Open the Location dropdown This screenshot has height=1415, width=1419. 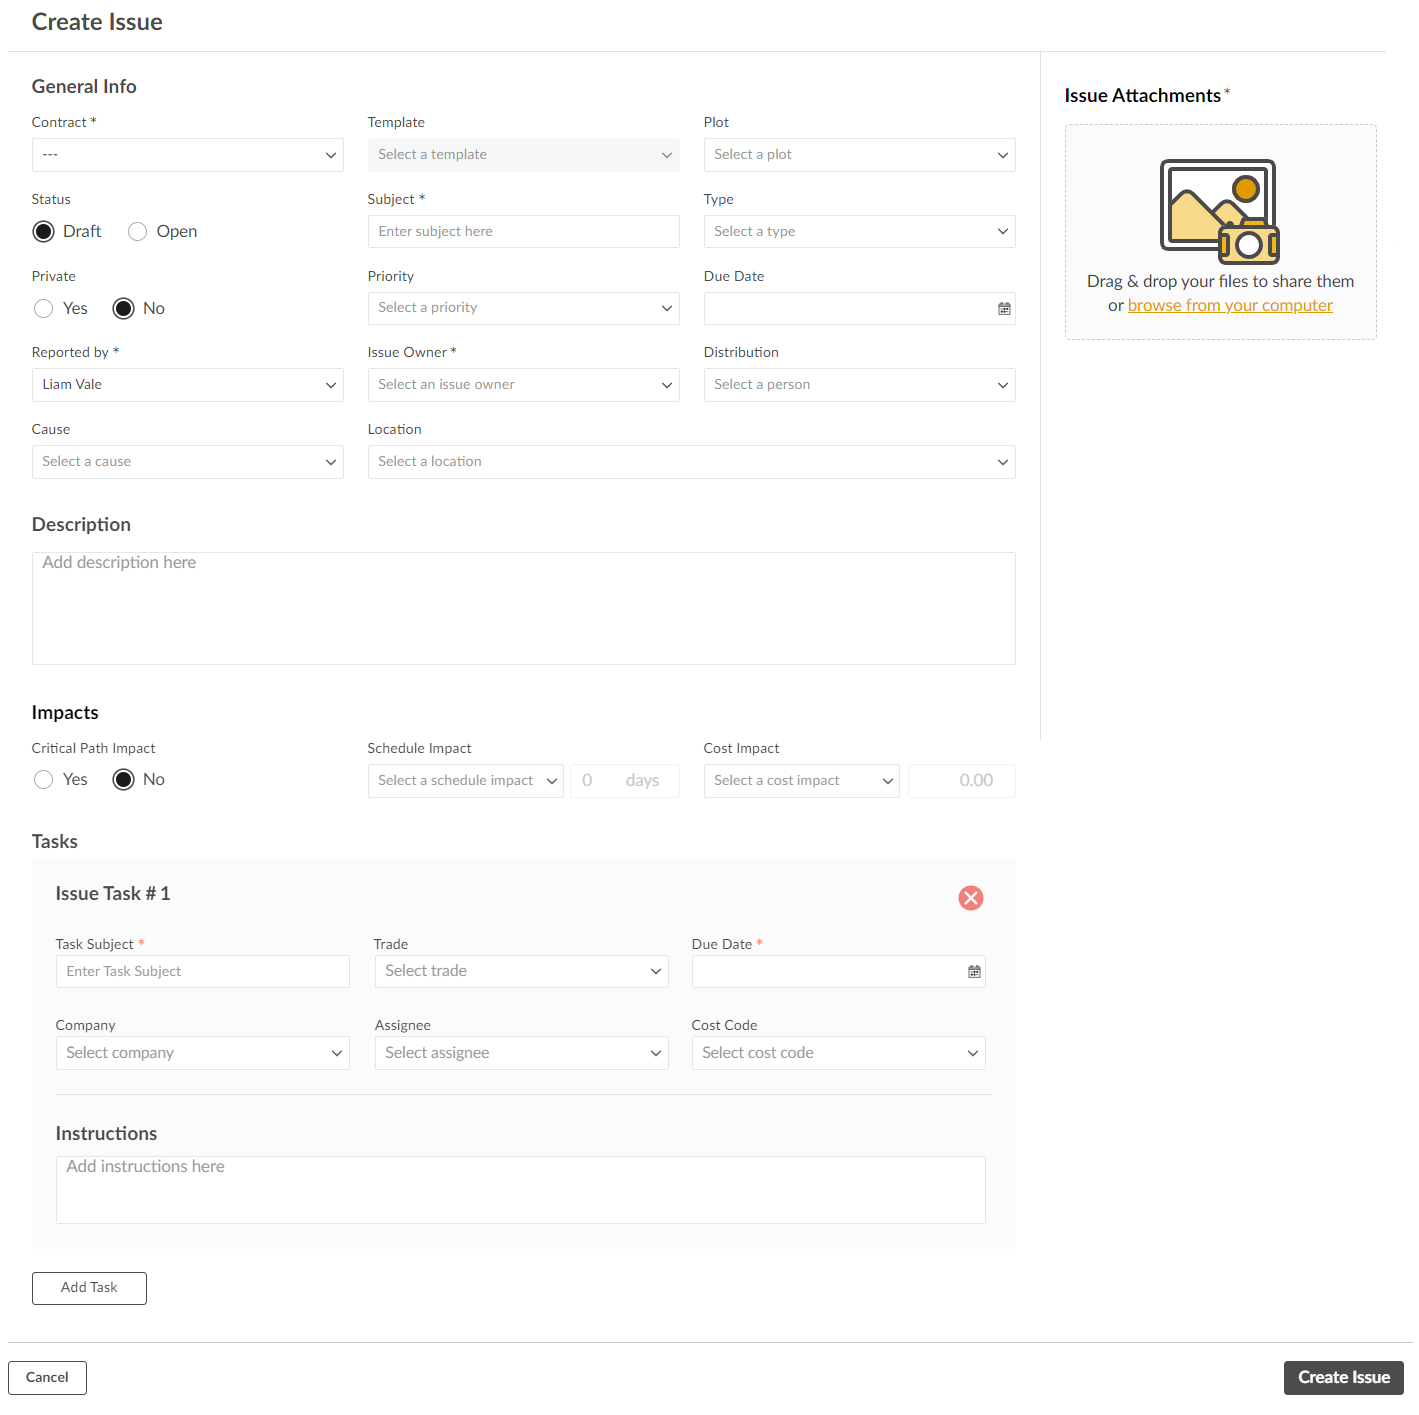click(692, 462)
